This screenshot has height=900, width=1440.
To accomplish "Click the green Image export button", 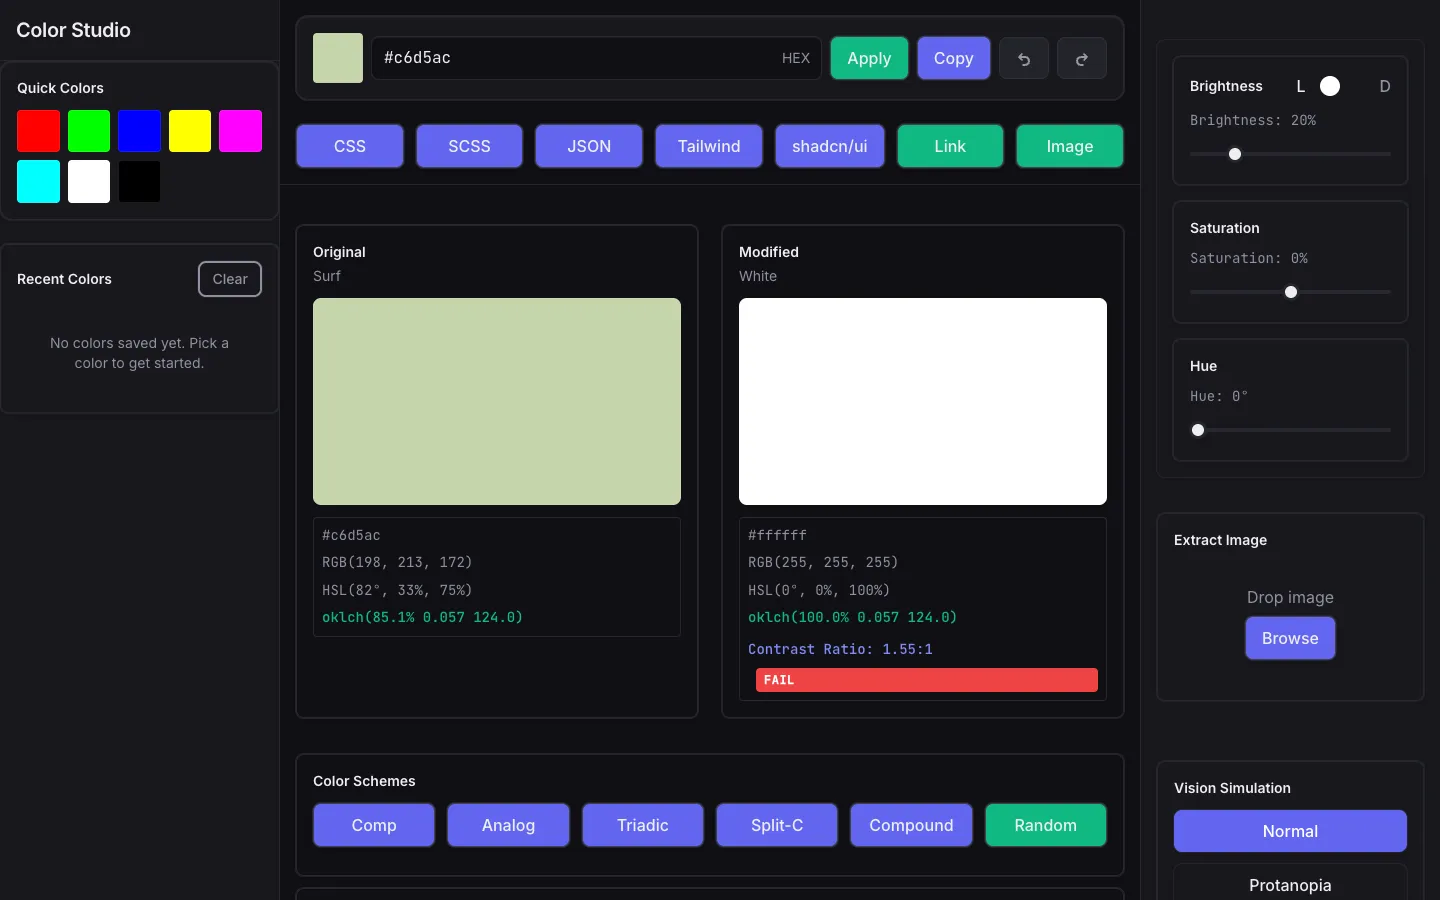I will (1070, 146).
